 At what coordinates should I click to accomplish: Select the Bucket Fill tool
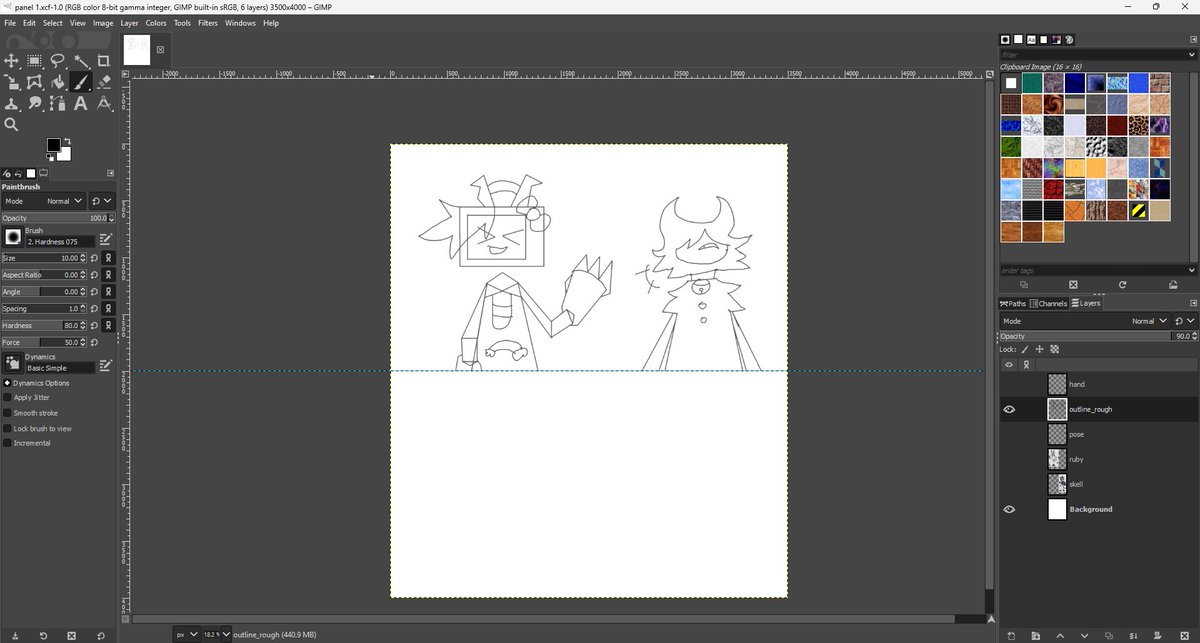pyautogui.click(x=57, y=82)
